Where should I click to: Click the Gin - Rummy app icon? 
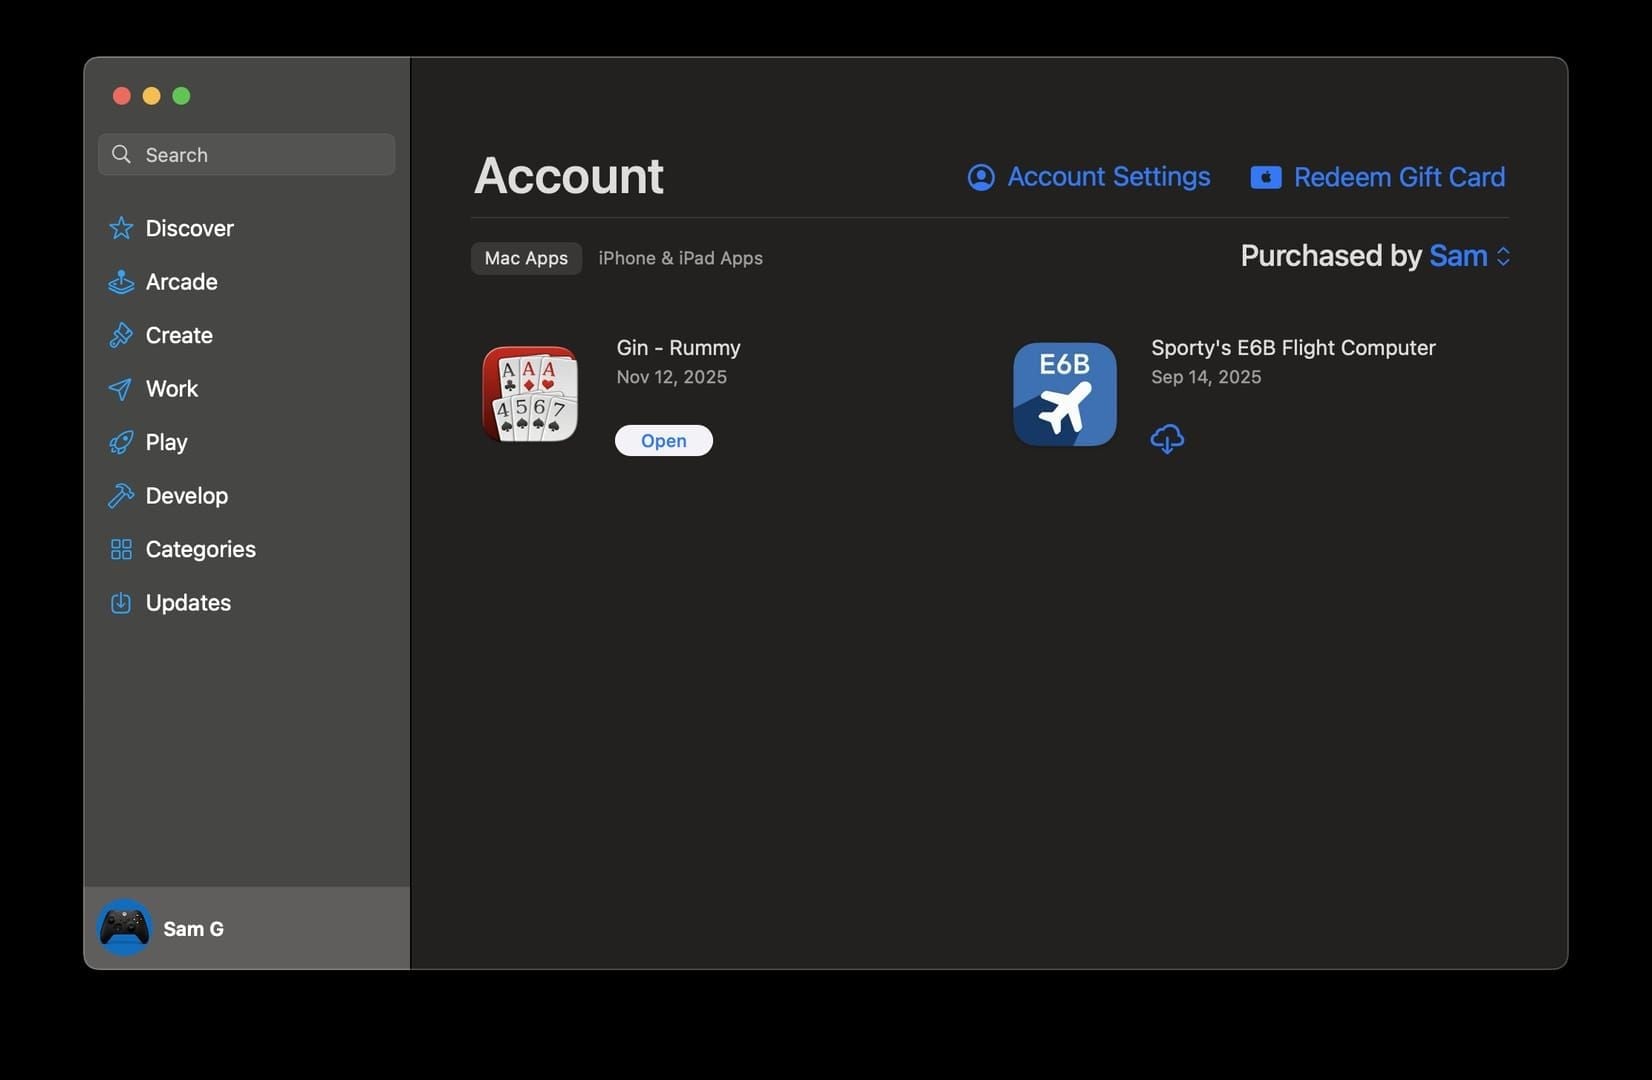[529, 394]
